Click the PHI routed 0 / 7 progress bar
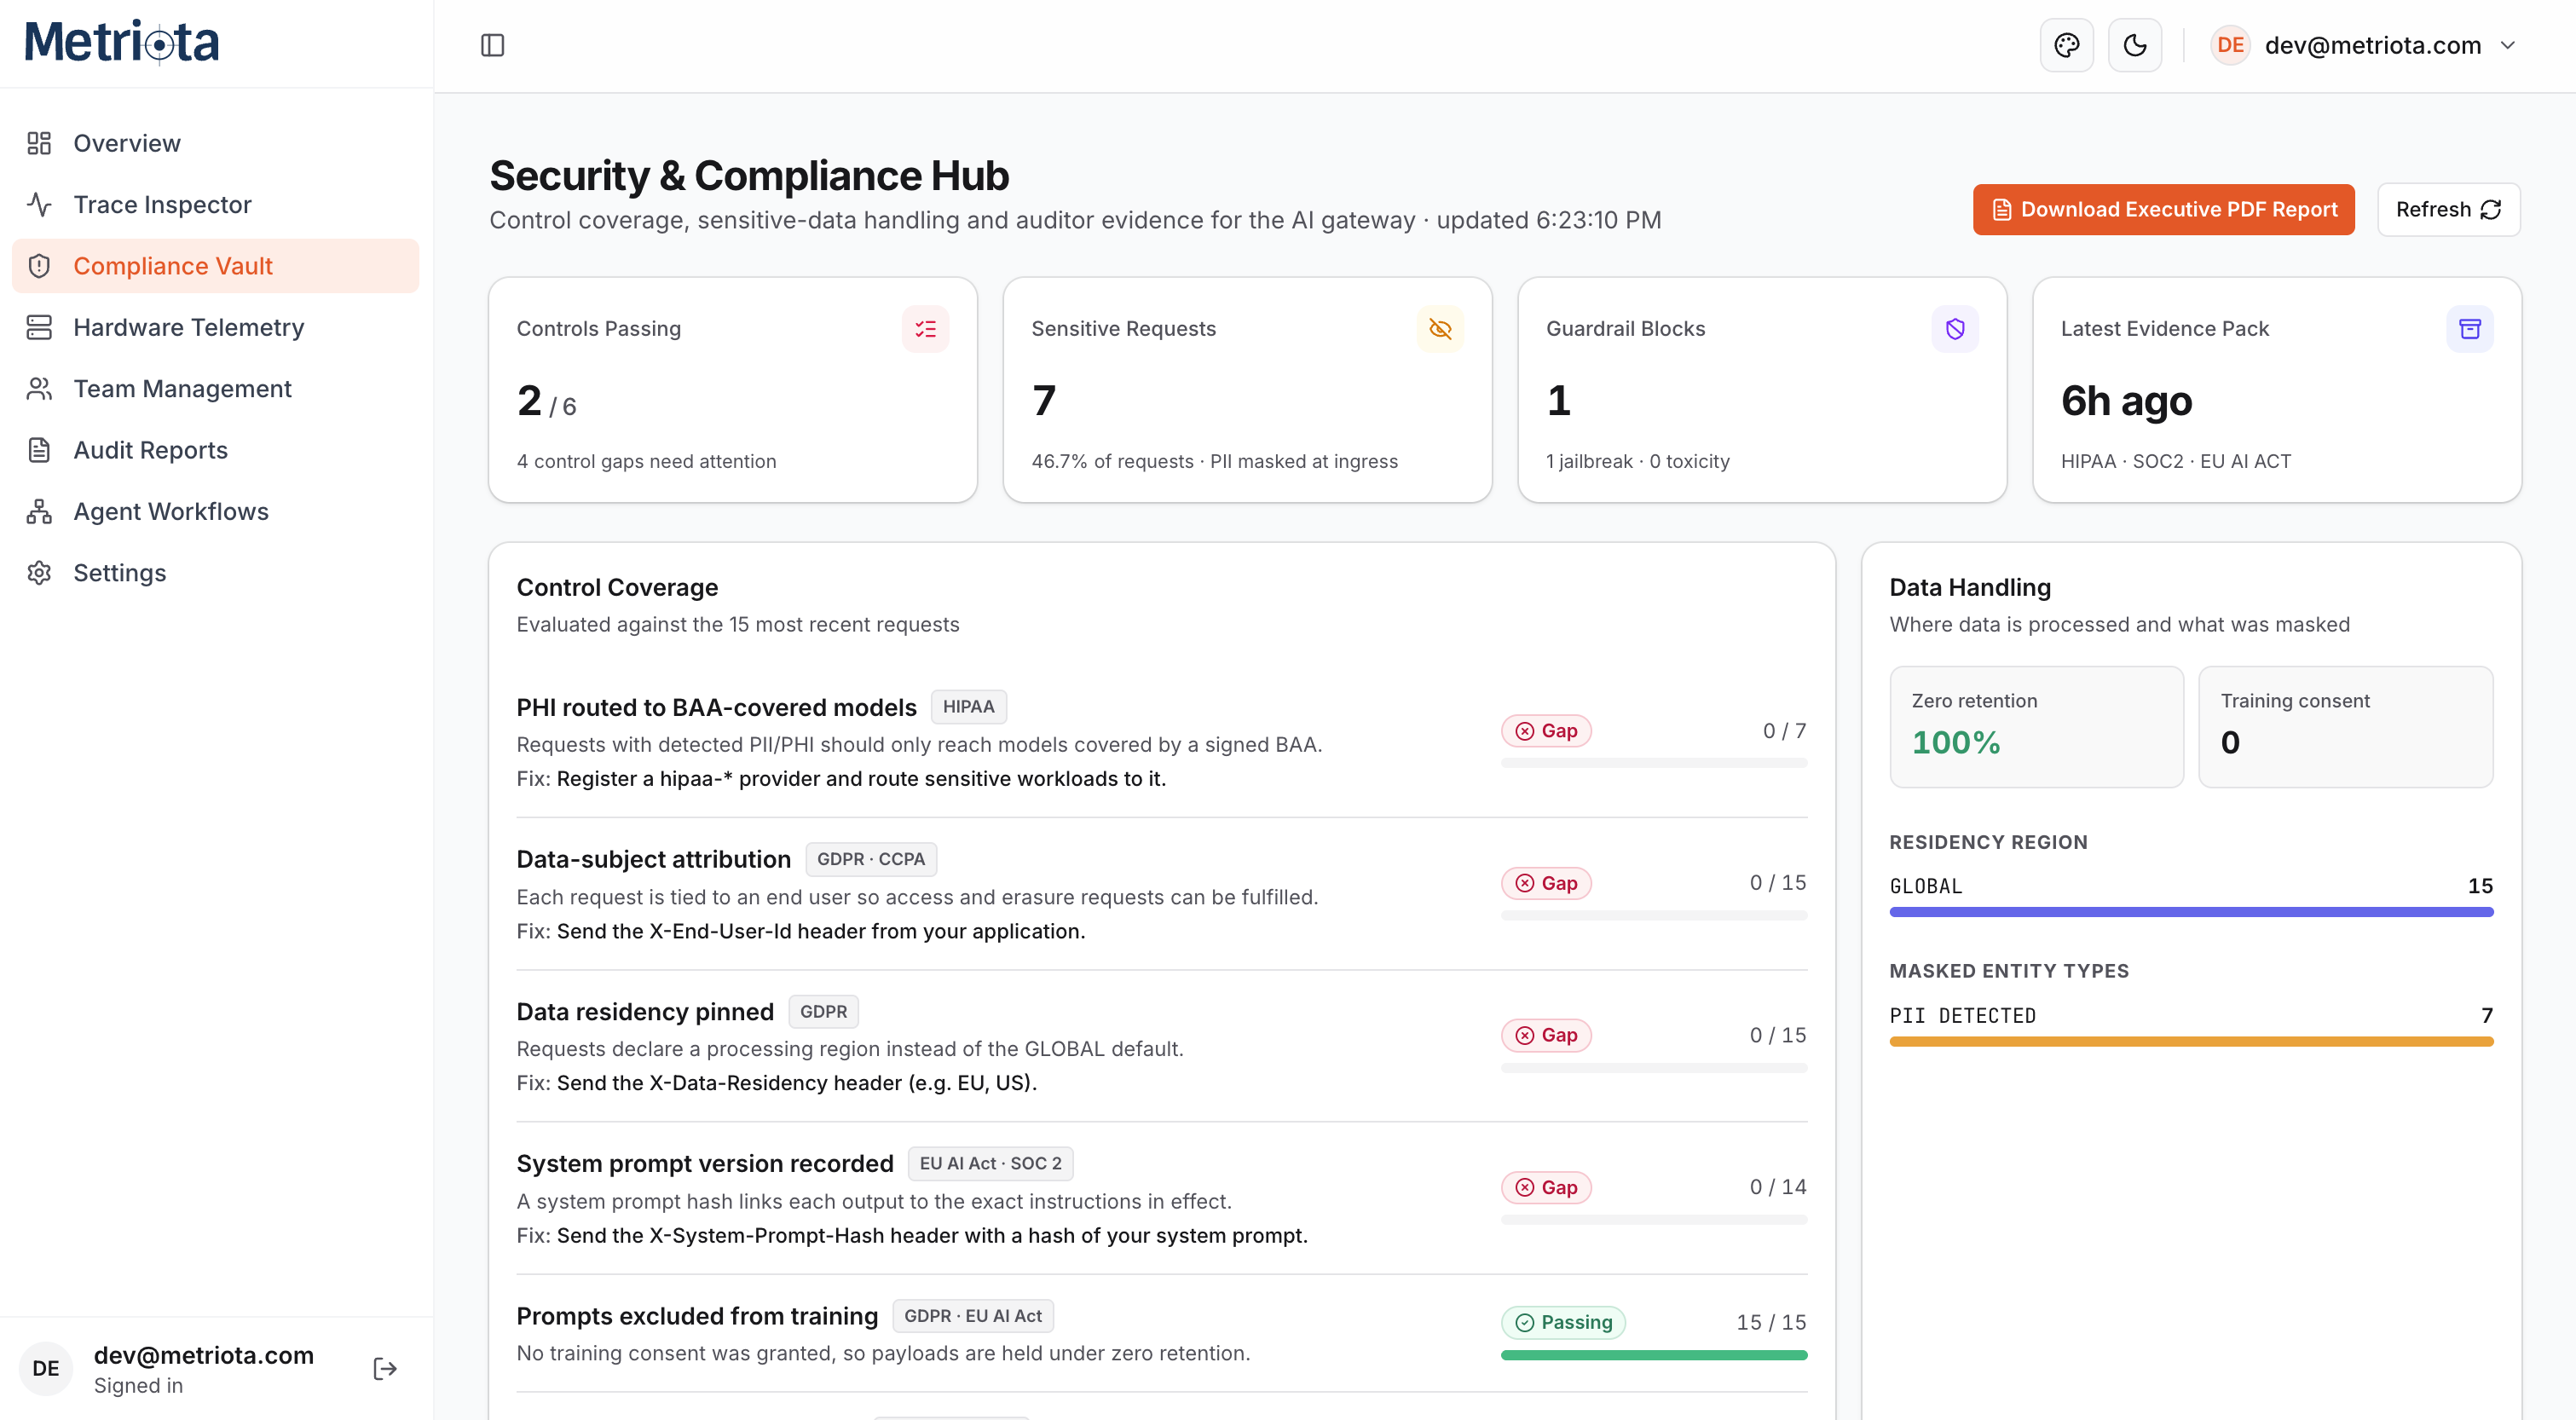Image resolution: width=2576 pixels, height=1420 pixels. tap(1653, 763)
